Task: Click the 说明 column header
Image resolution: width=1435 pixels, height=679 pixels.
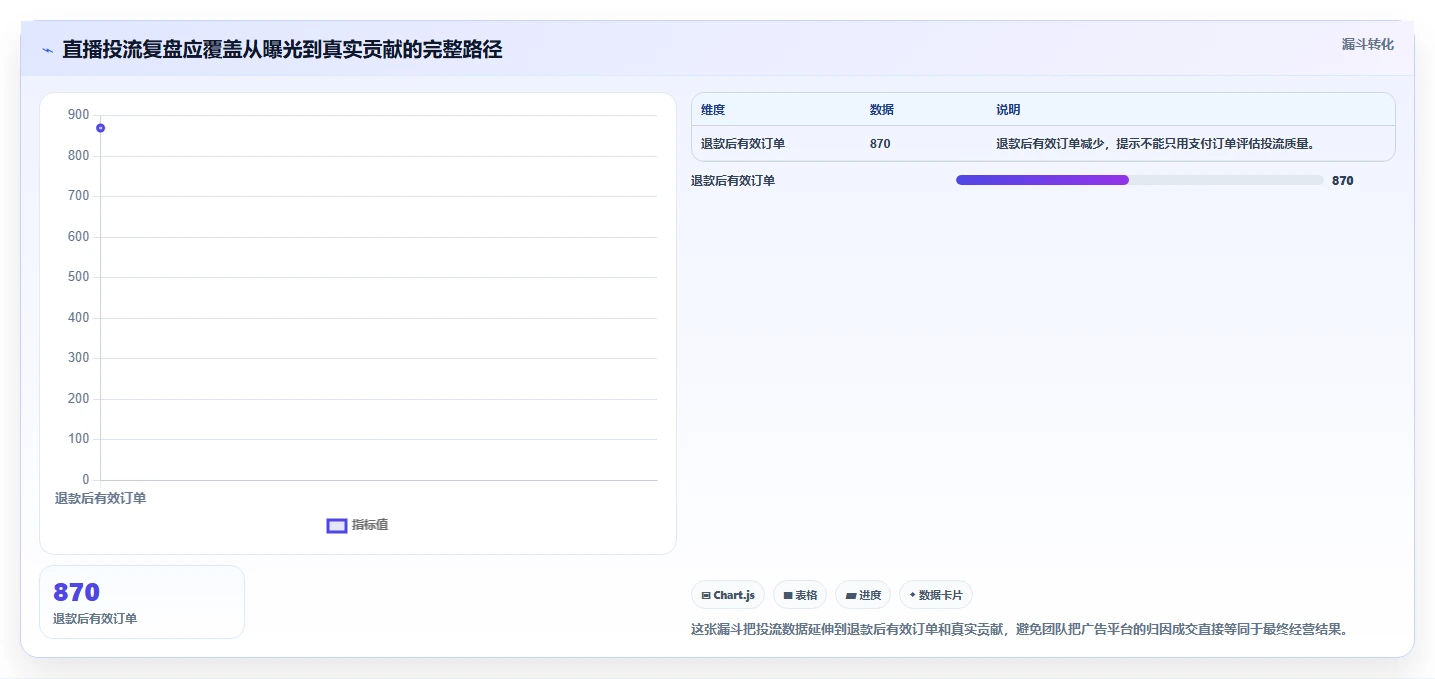Action: tap(1008, 110)
